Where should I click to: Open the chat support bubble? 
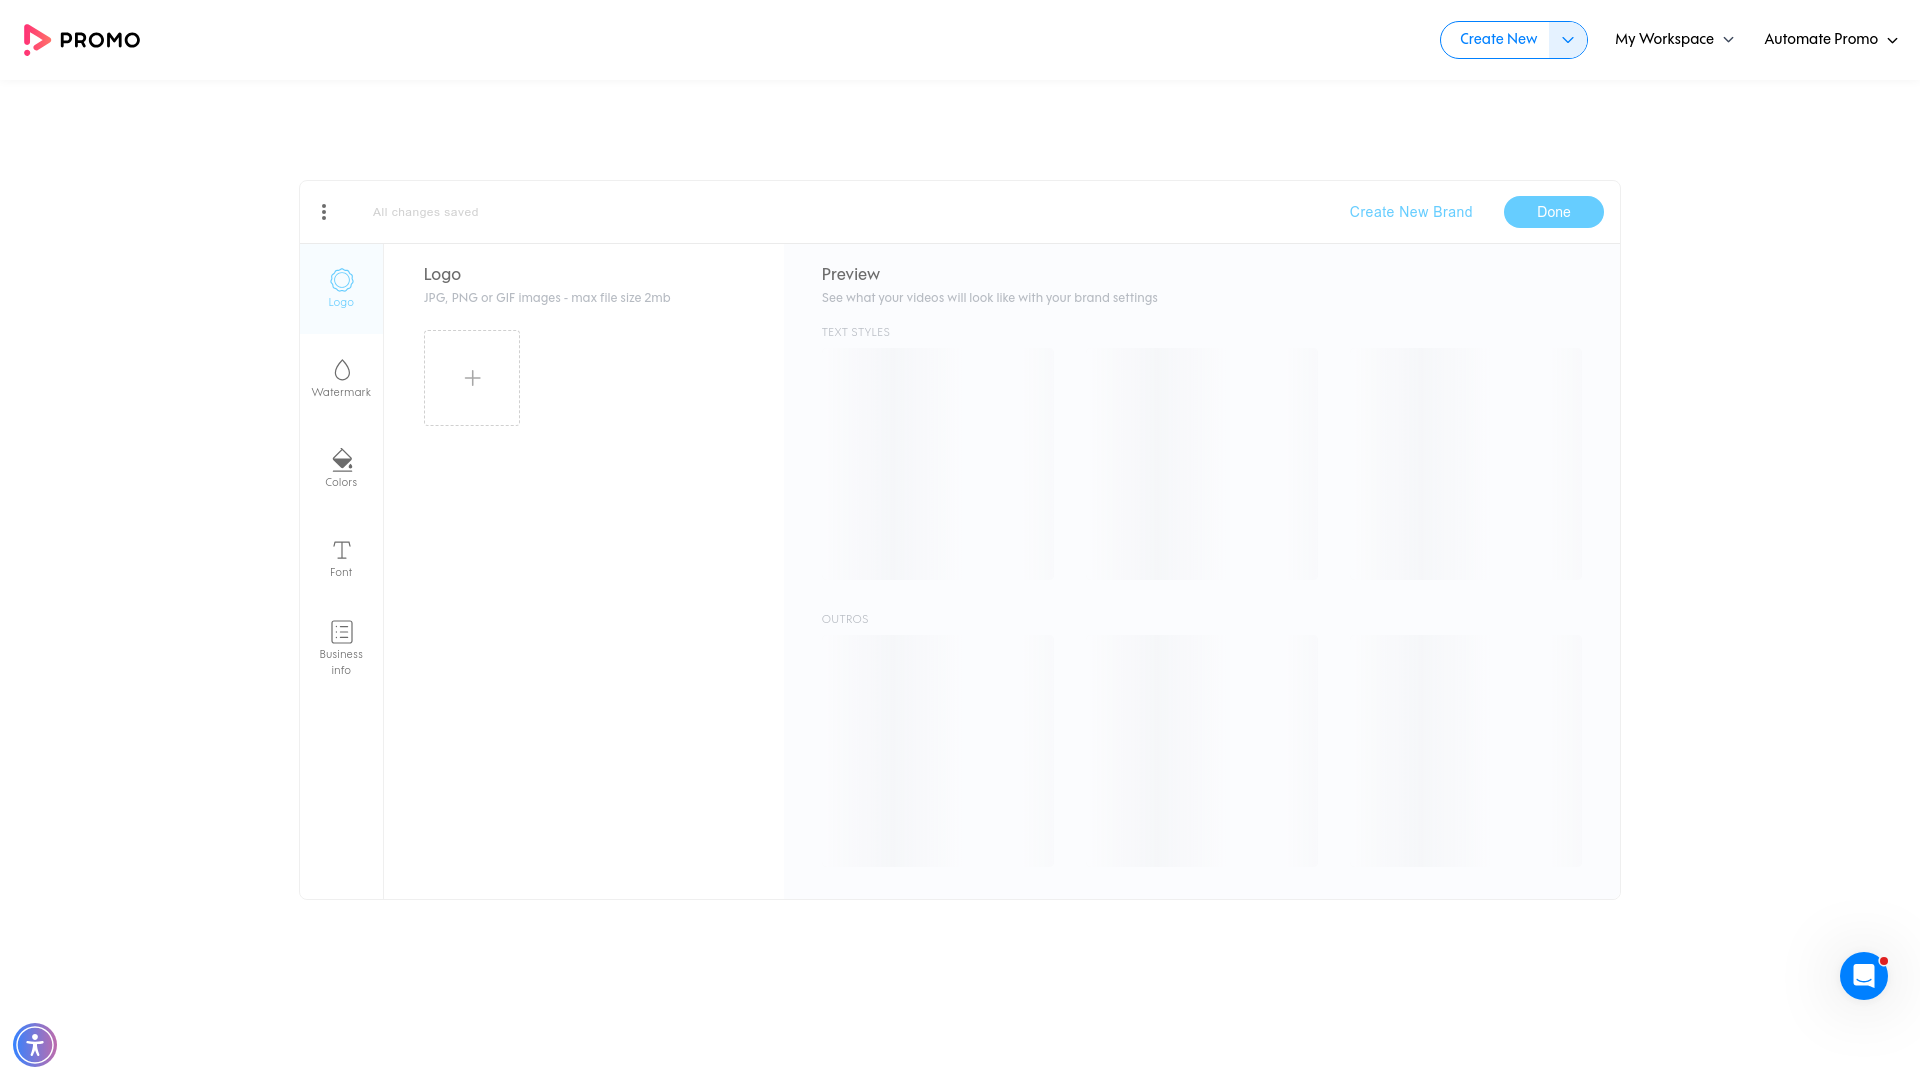[1863, 976]
